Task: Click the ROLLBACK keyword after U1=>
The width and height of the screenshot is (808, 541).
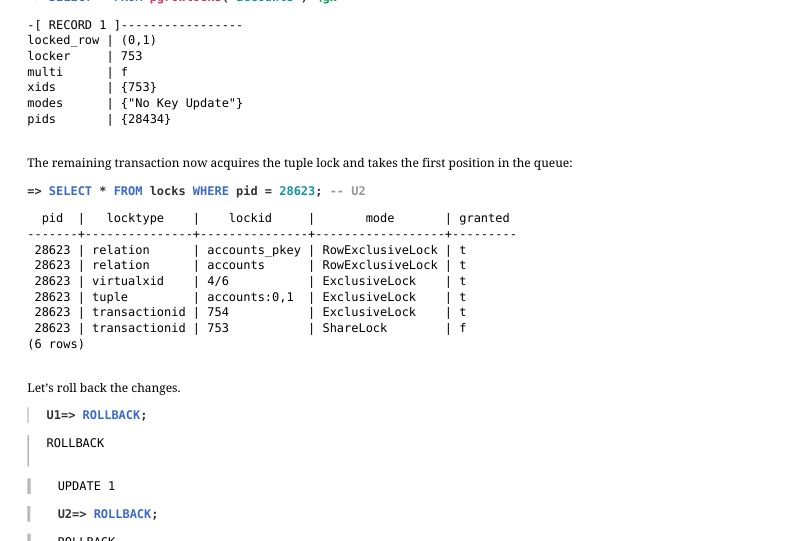Action: (111, 415)
